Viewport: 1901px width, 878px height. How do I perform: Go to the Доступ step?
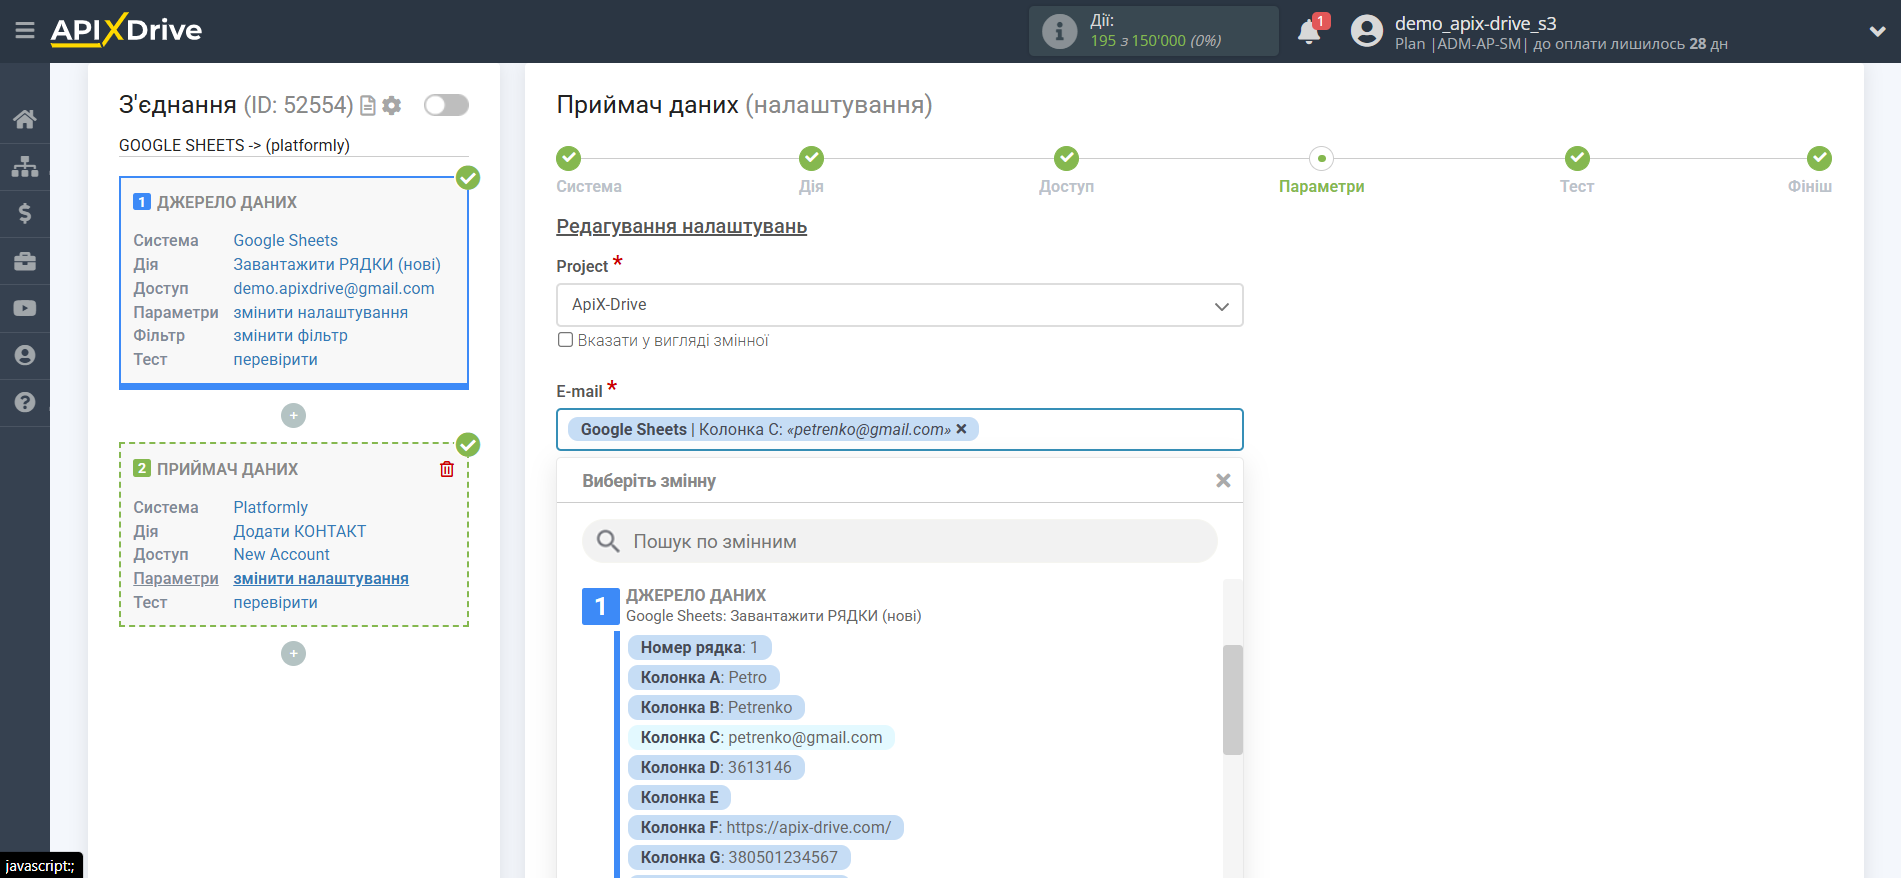click(1066, 158)
